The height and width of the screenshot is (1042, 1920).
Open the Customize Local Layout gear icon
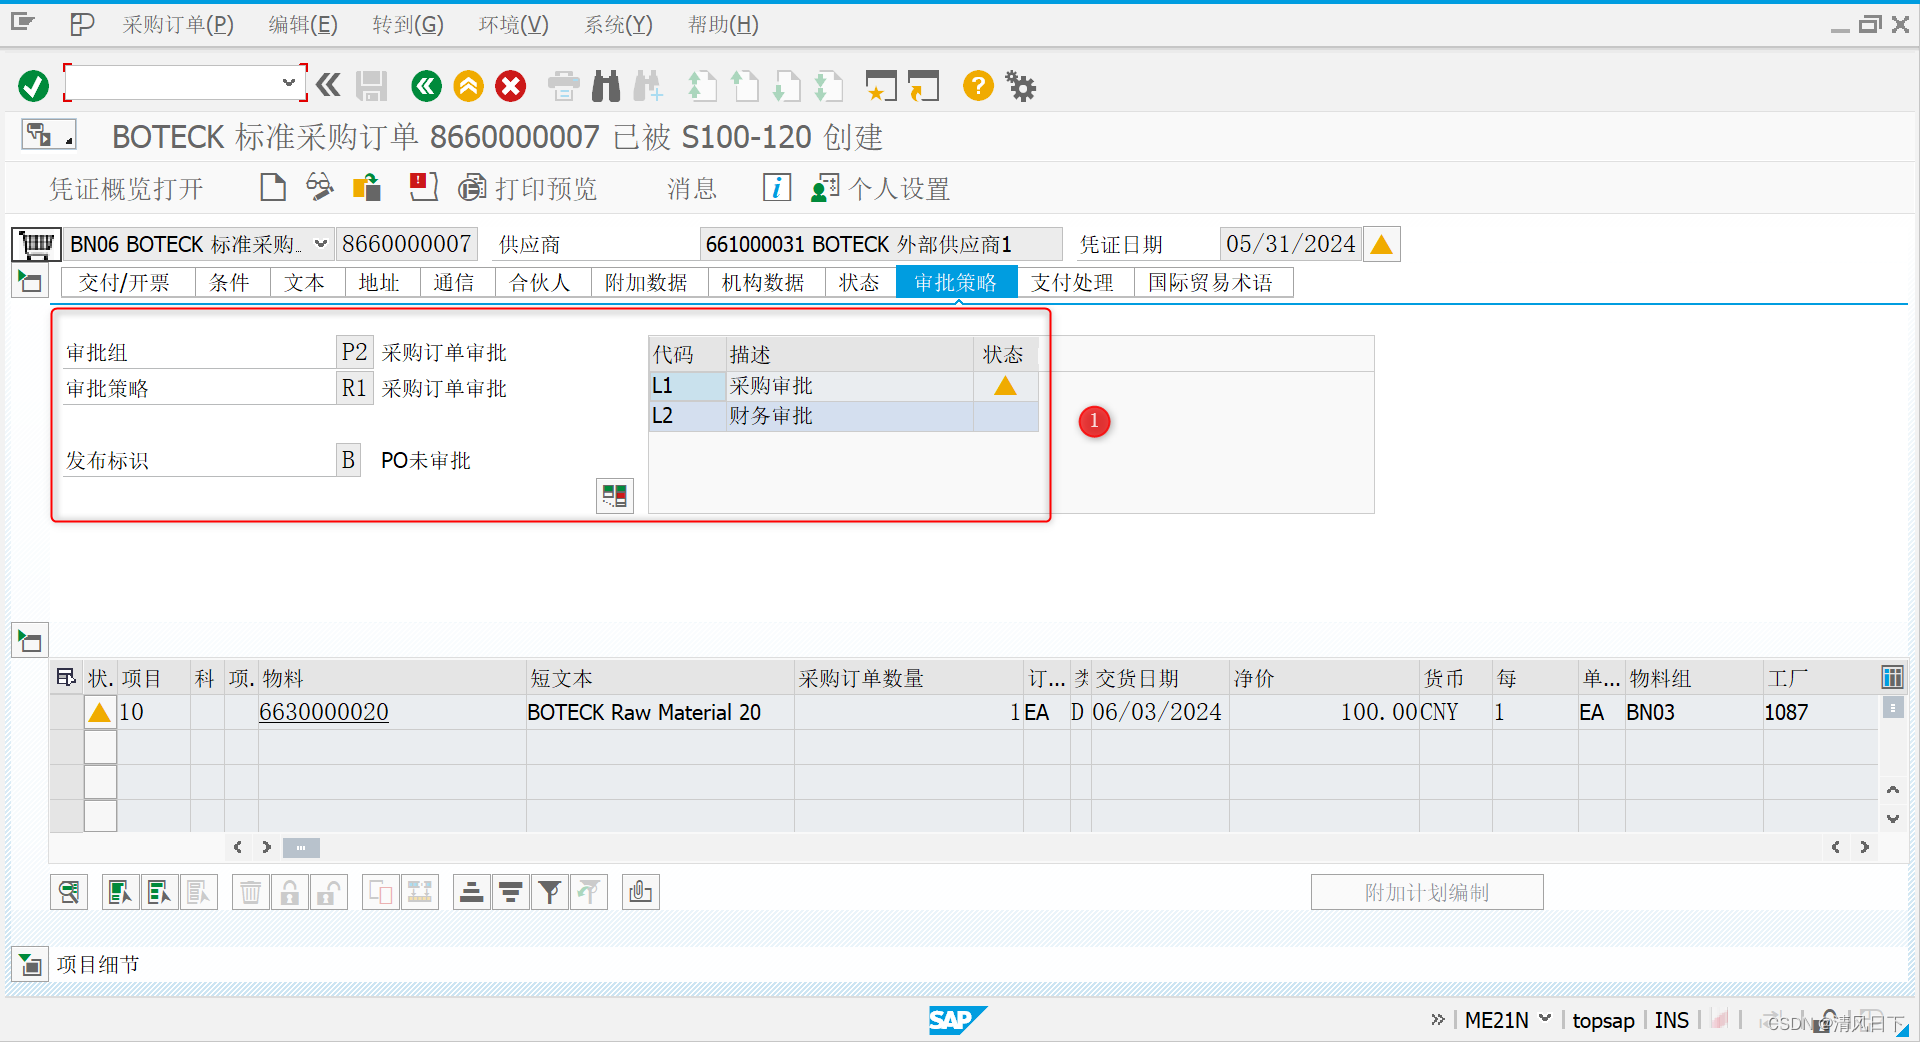(1020, 86)
